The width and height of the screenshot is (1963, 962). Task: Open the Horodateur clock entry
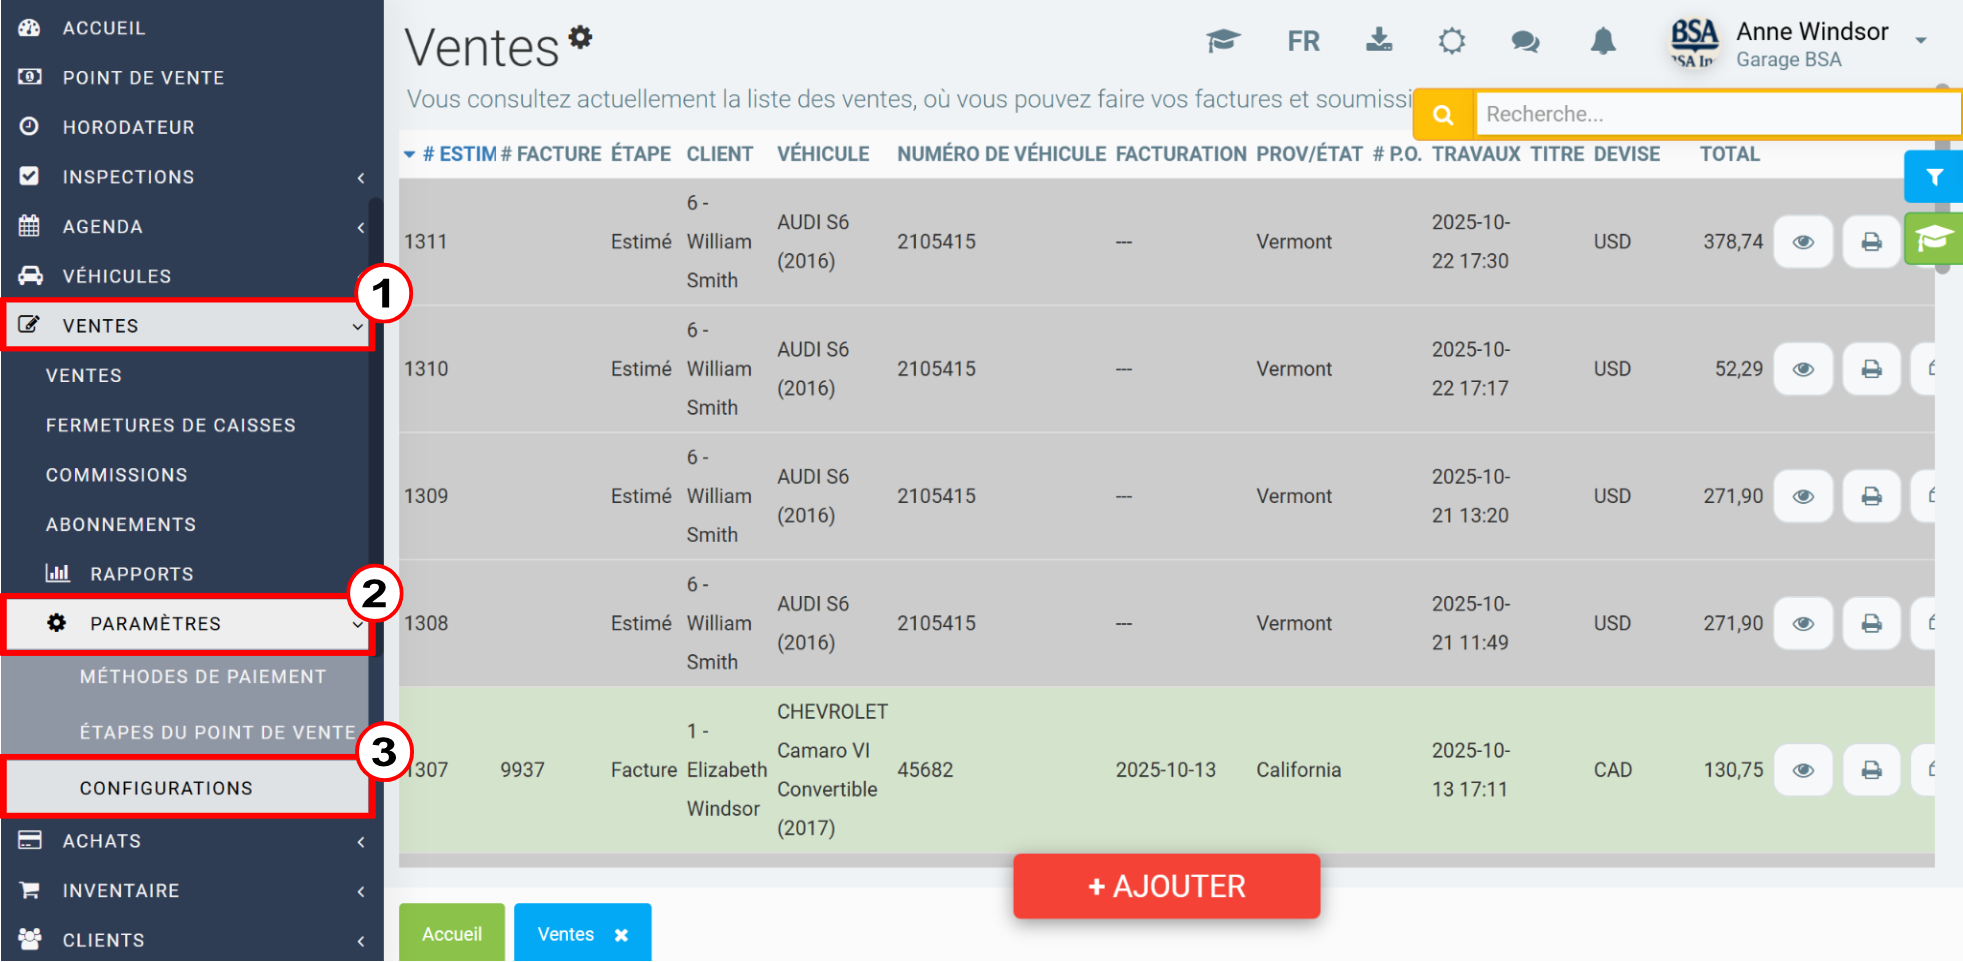click(x=128, y=127)
